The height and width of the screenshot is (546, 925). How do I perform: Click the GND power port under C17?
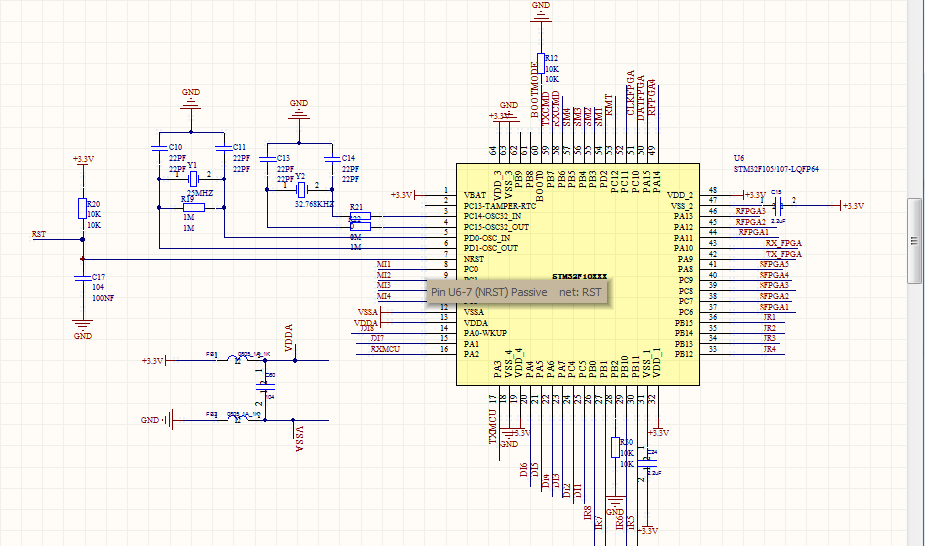coord(82,325)
